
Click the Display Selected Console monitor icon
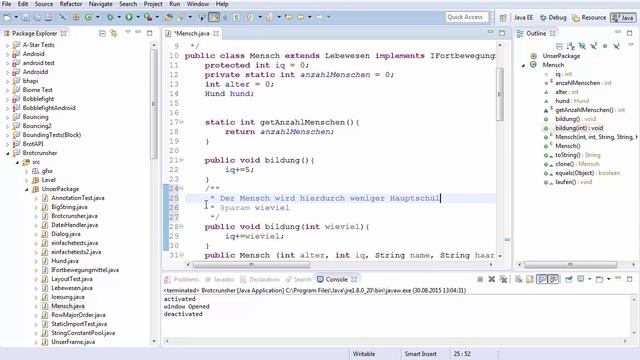(x=580, y=279)
